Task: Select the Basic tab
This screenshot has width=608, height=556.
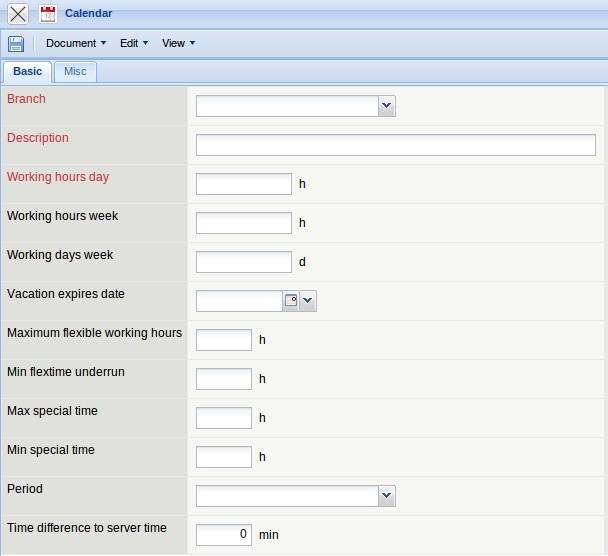Action: pyautogui.click(x=28, y=72)
